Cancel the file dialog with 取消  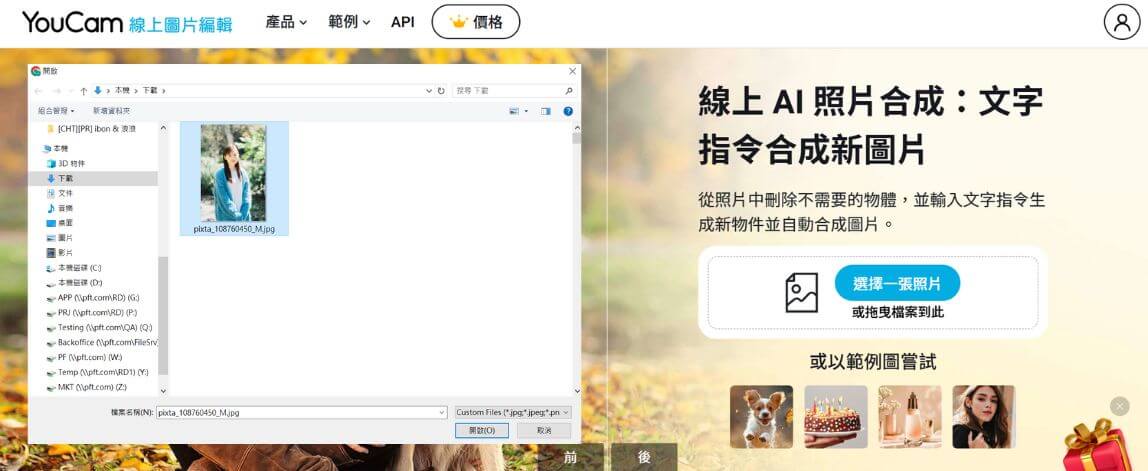(544, 431)
